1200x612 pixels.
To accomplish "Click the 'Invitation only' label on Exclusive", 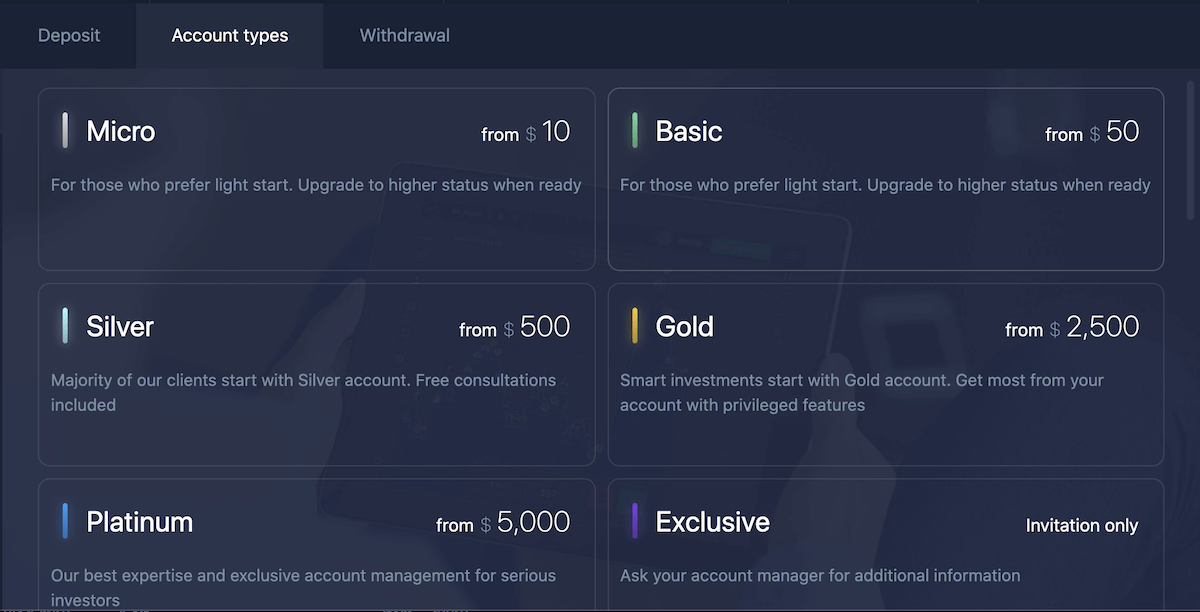I will tap(1082, 525).
